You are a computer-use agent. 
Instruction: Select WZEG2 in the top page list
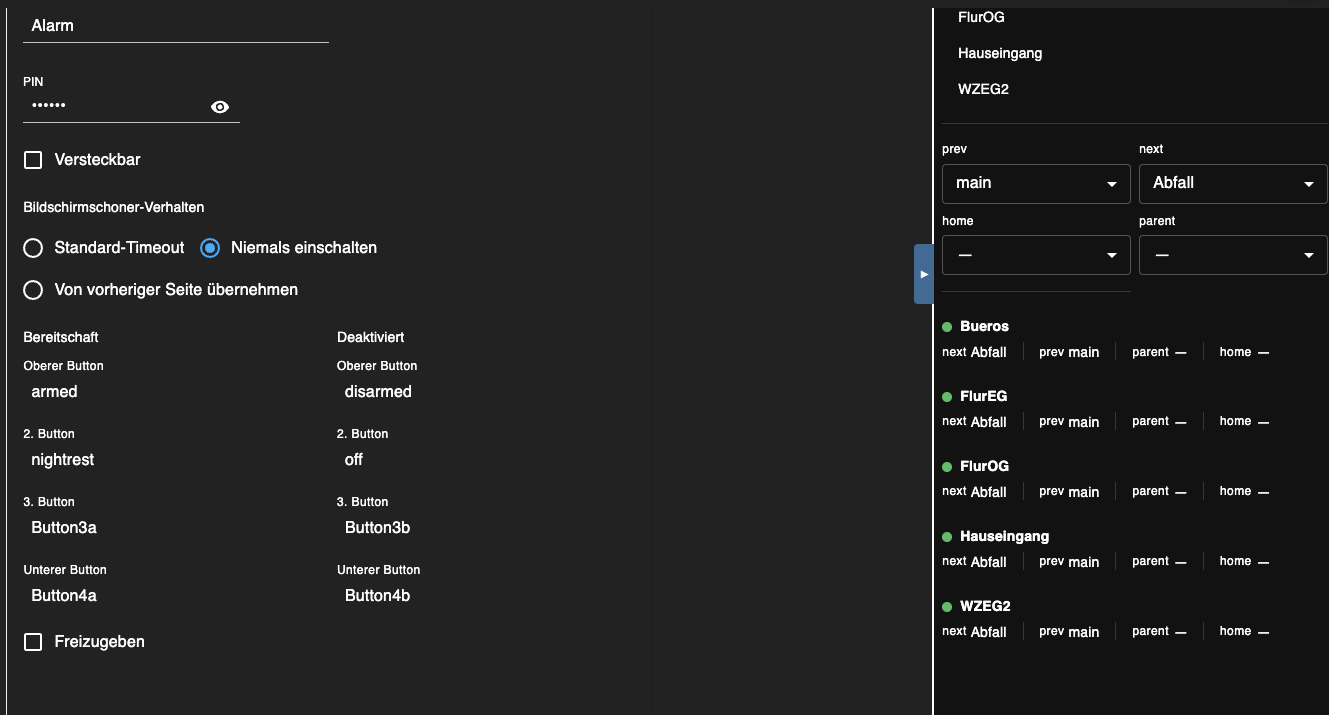pos(983,89)
